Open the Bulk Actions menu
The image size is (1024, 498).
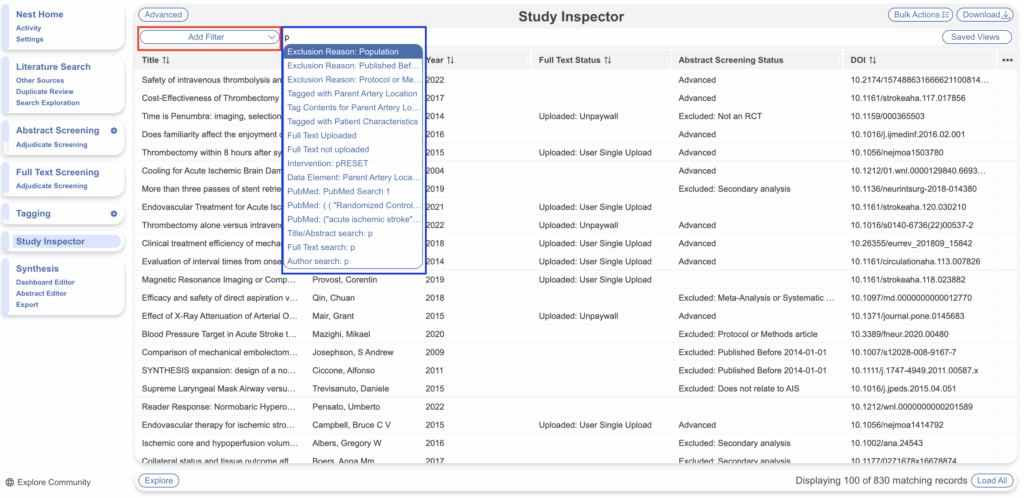click(x=919, y=15)
